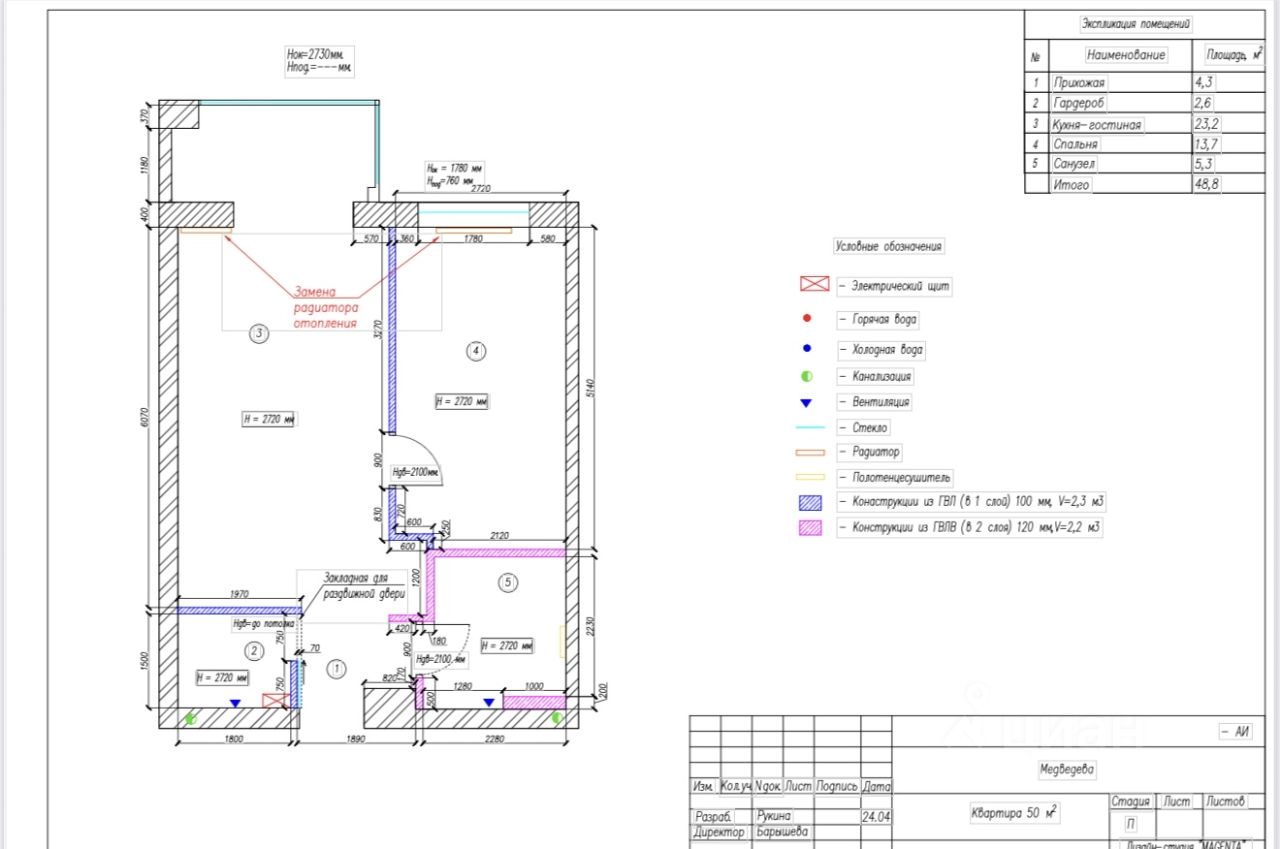Click the 'Полотенцесушитель' legend label
Screen dimensions: 1280x849
tap(895, 478)
